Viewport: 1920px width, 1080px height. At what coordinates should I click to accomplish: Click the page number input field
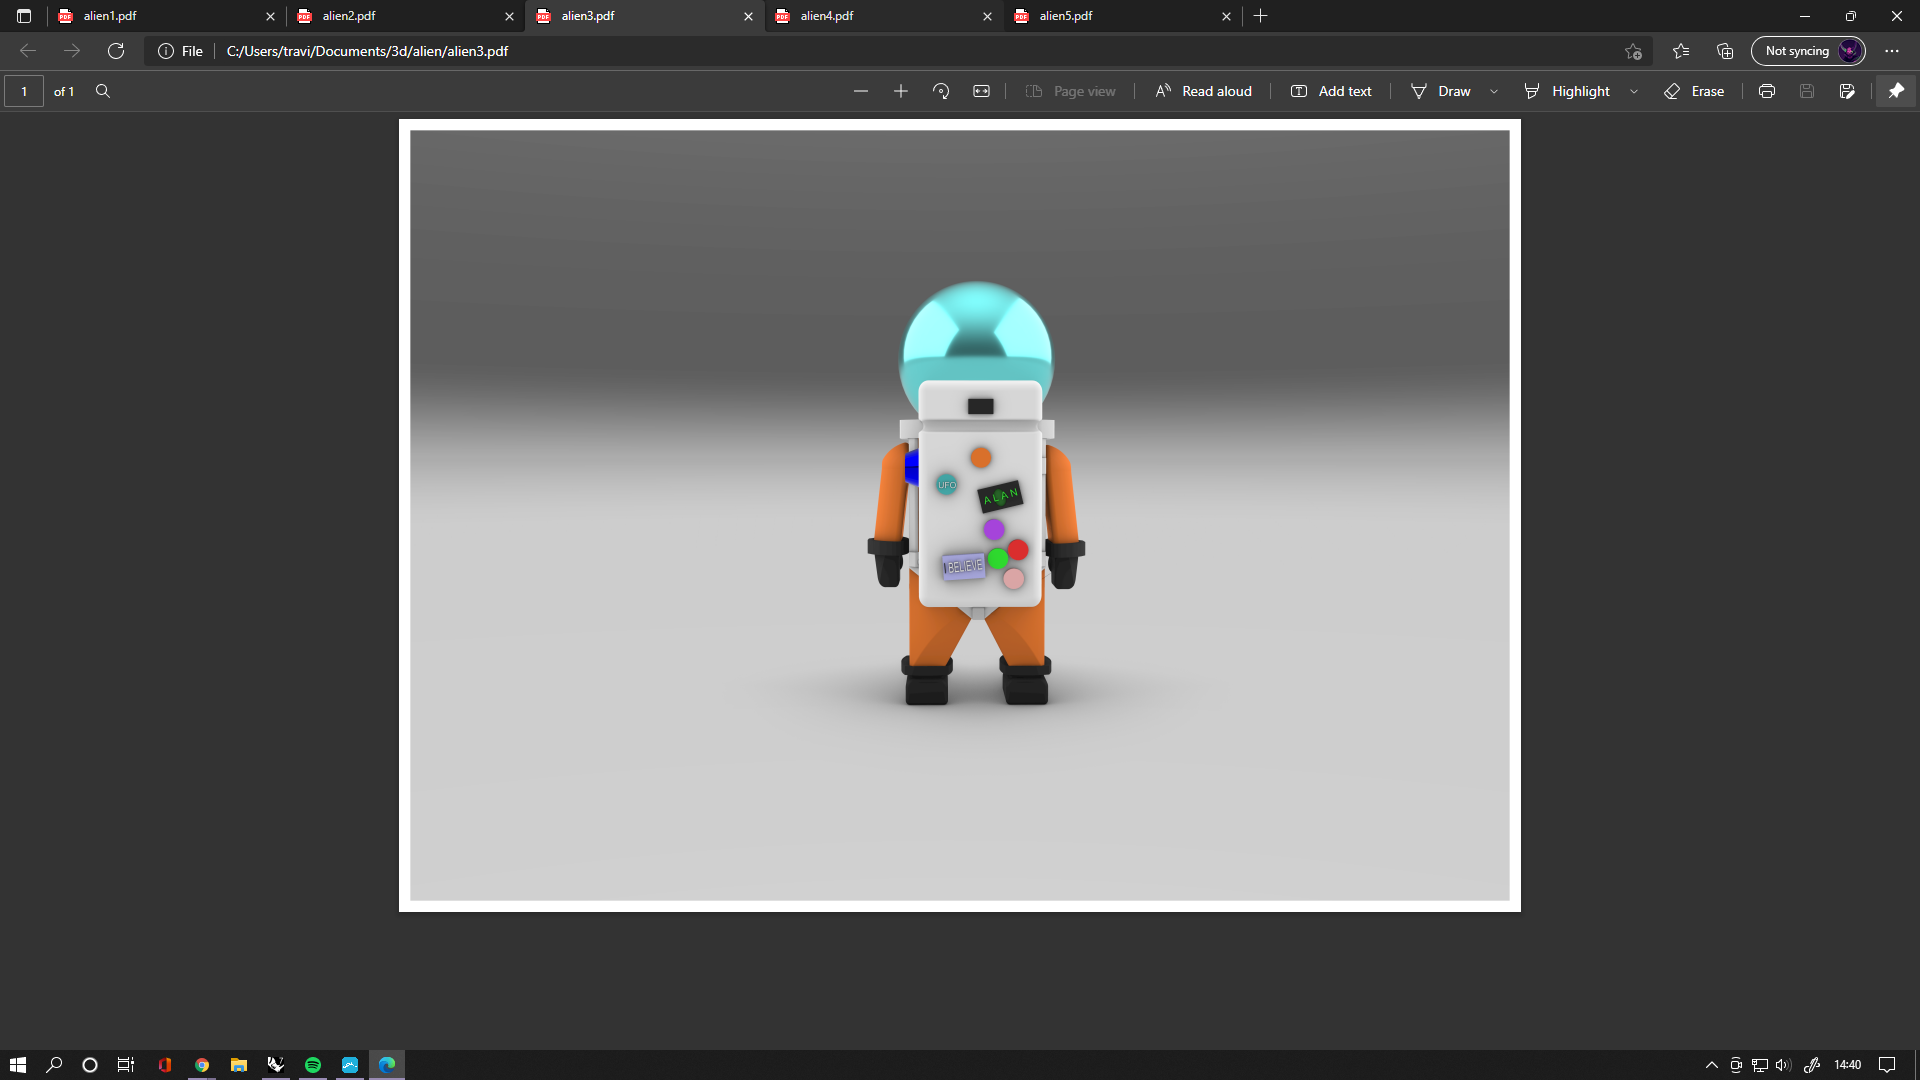coord(24,91)
